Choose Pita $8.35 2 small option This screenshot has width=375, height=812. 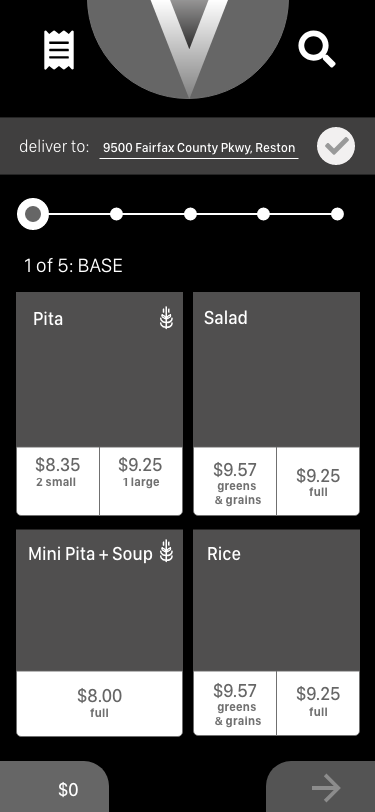[57, 481]
